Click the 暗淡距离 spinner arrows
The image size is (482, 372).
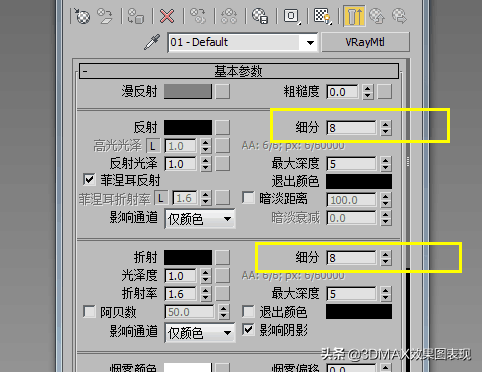coord(386,200)
